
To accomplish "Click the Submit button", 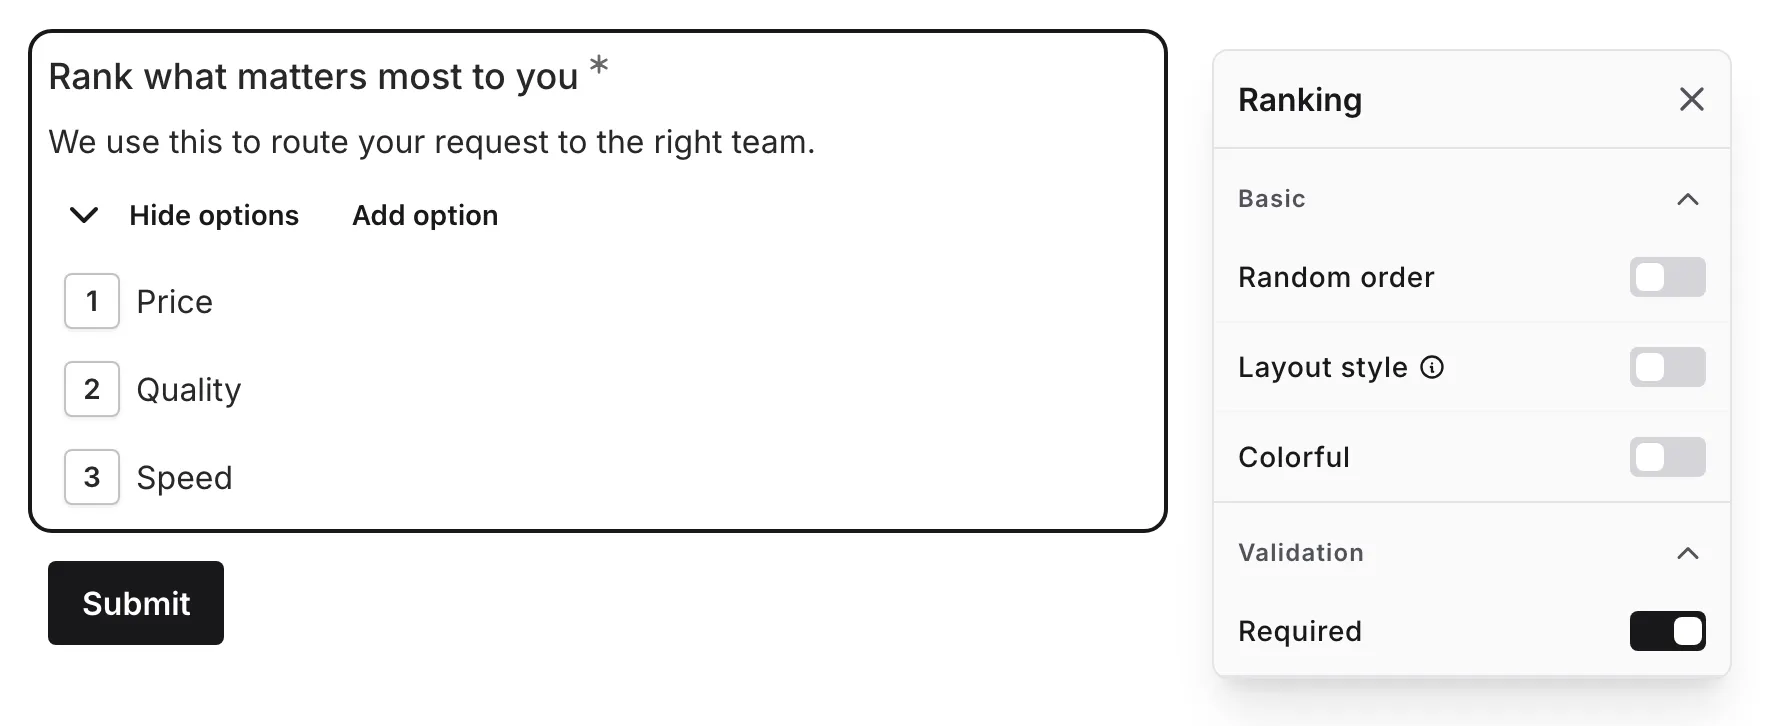I will pos(136,603).
